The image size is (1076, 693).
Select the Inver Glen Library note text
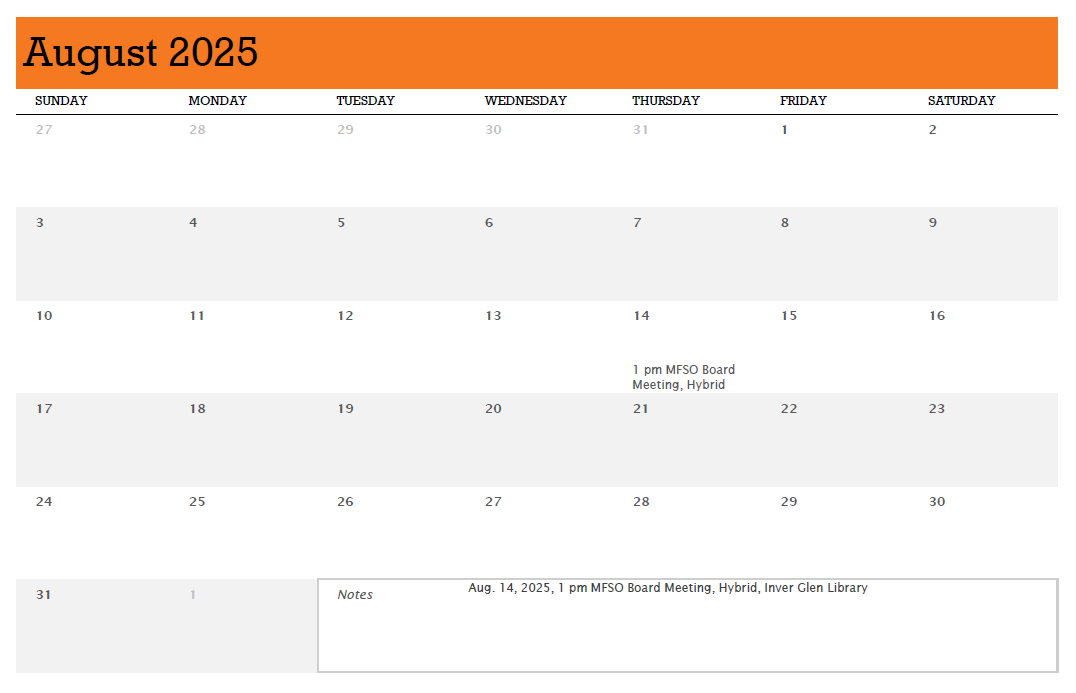coord(667,588)
